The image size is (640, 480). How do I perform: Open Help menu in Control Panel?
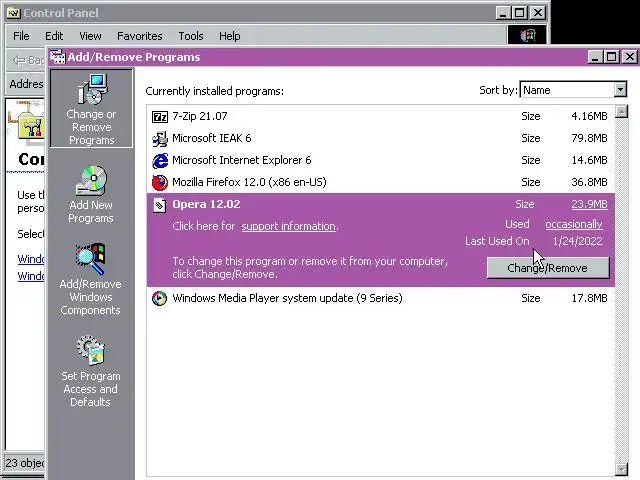click(x=229, y=36)
